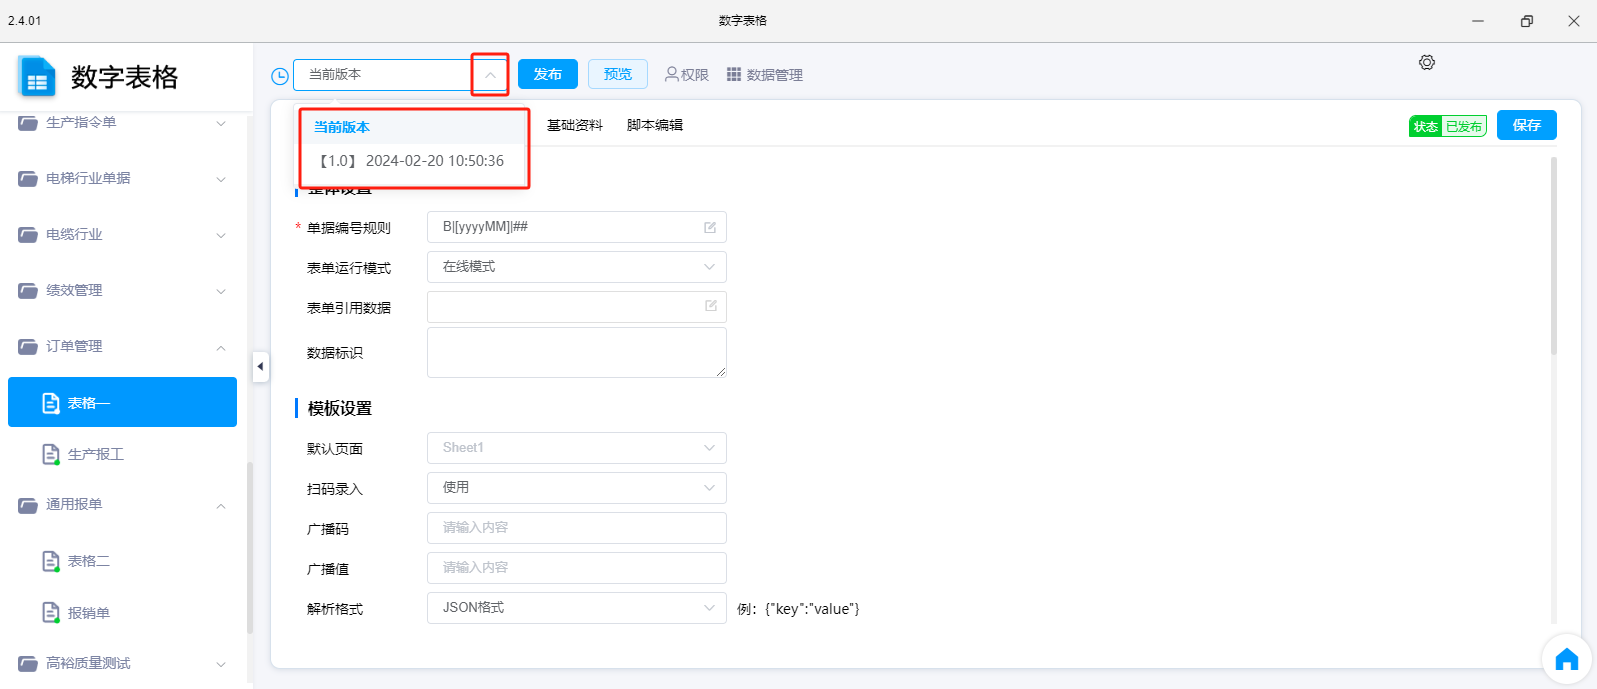The width and height of the screenshot is (1597, 689).
Task: Open the settings gear icon
Action: click(1427, 62)
